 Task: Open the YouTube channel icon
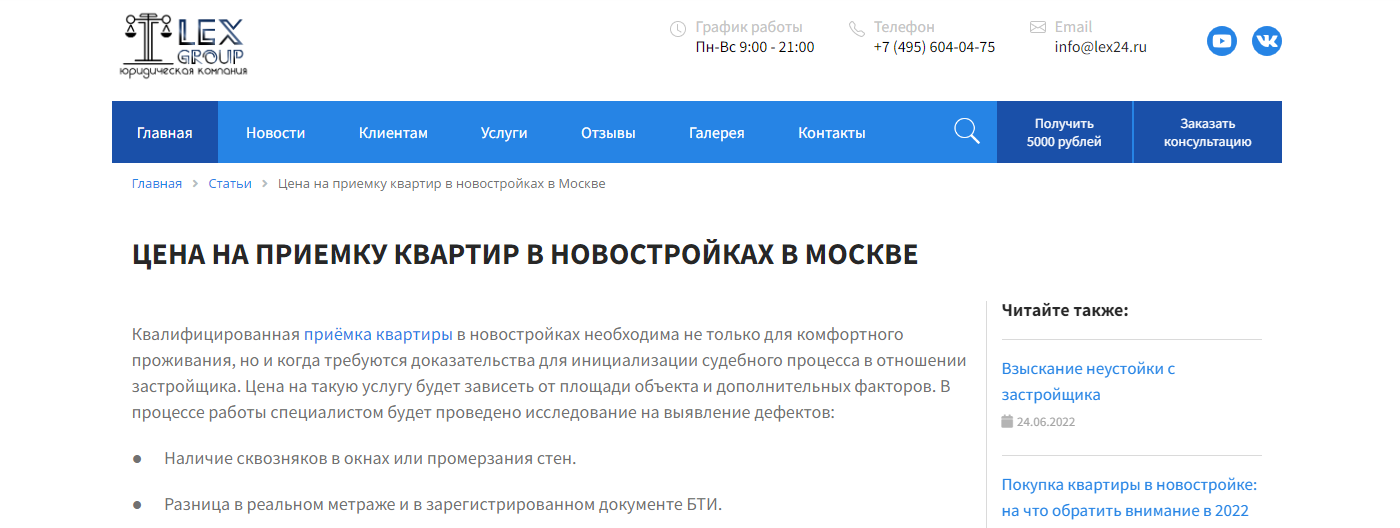pos(1222,41)
